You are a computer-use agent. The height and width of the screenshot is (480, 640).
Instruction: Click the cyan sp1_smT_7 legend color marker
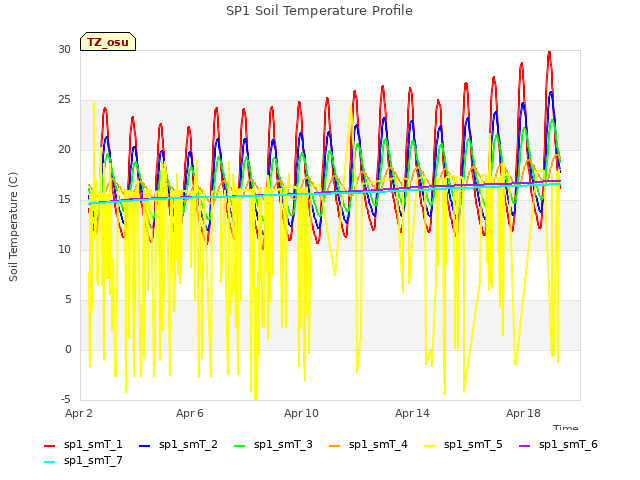pyautogui.click(x=49, y=462)
